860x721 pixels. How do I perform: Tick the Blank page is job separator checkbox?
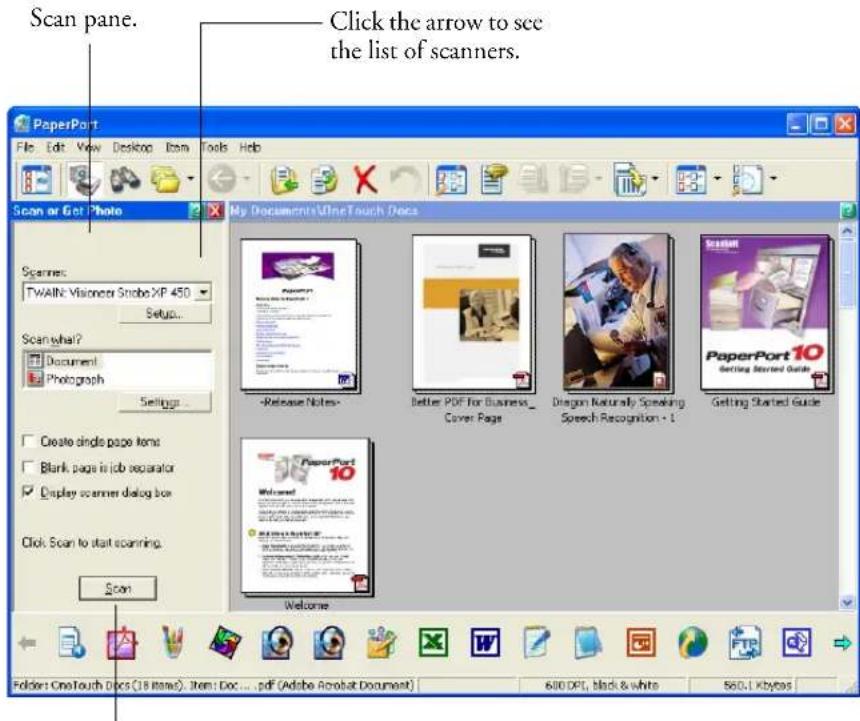[x=28, y=467]
